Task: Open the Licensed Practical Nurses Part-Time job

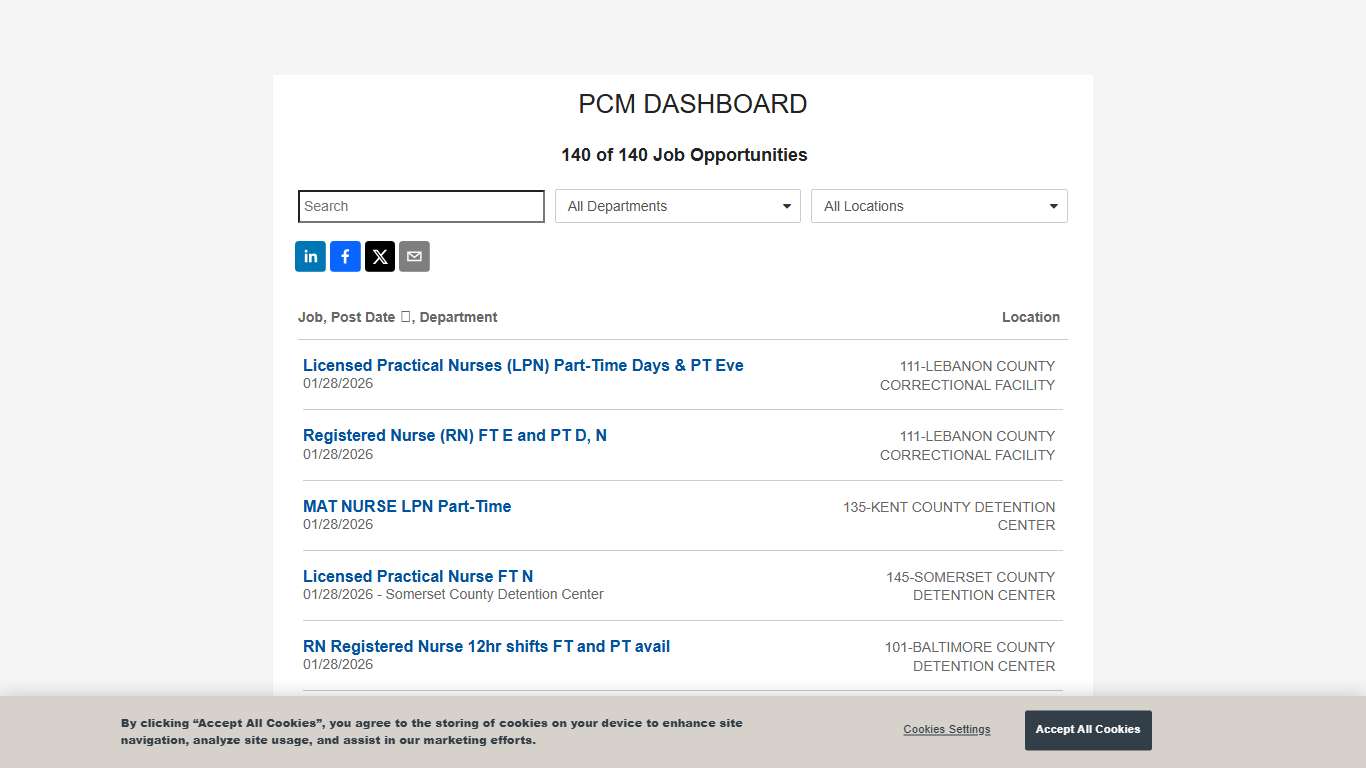Action: coord(523,365)
